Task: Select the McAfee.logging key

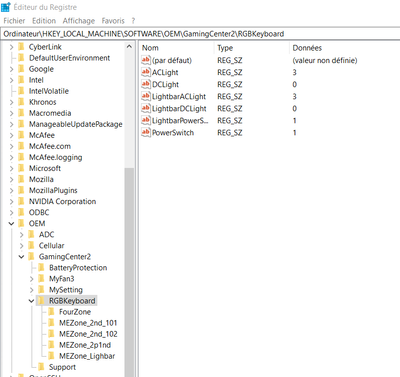Action: click(55, 157)
